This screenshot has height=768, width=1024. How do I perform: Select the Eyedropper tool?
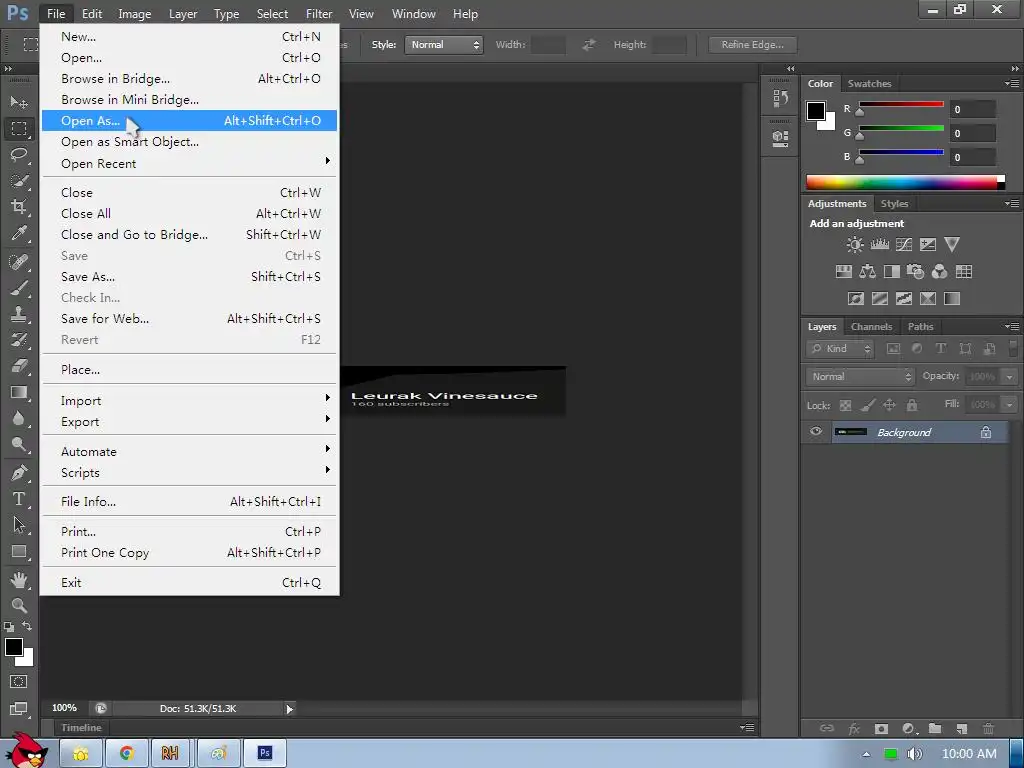tap(19, 233)
